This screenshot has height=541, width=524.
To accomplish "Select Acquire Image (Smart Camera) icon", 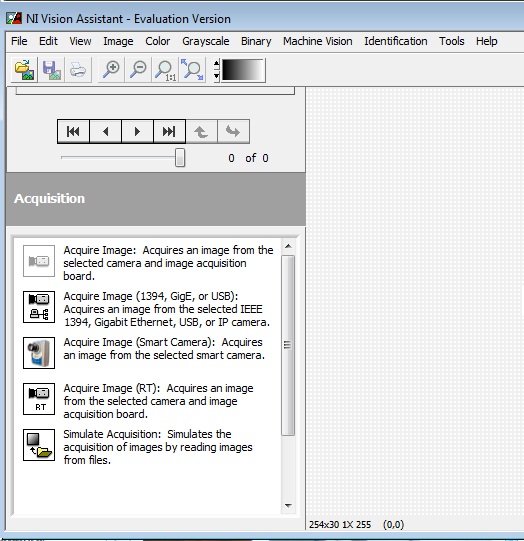I will pos(39,353).
